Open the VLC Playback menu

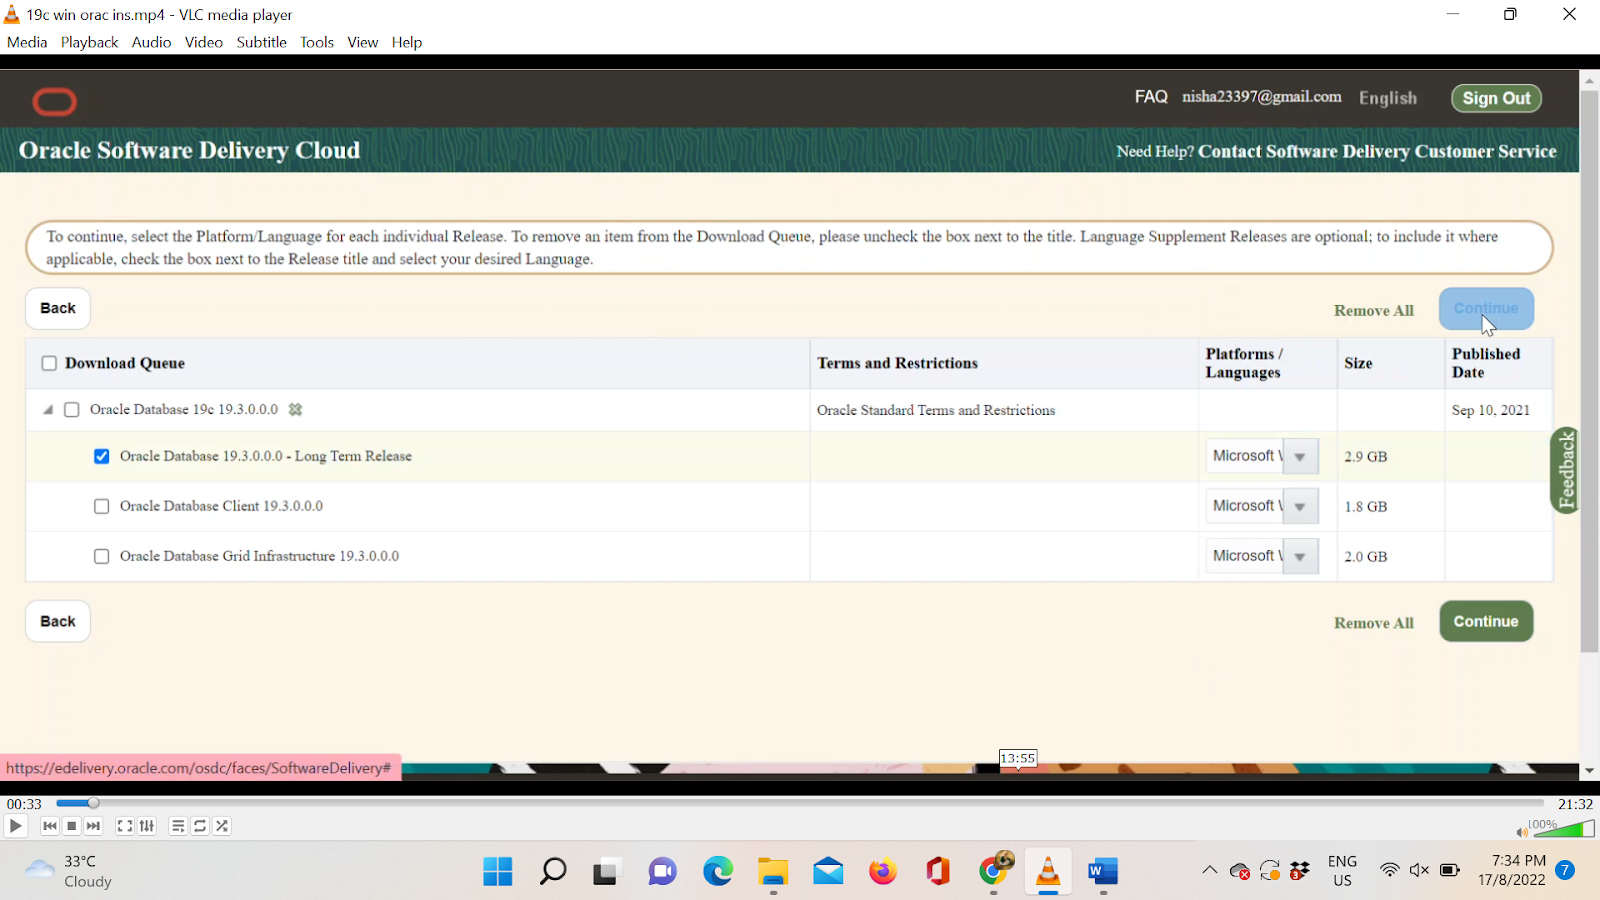pyautogui.click(x=89, y=42)
